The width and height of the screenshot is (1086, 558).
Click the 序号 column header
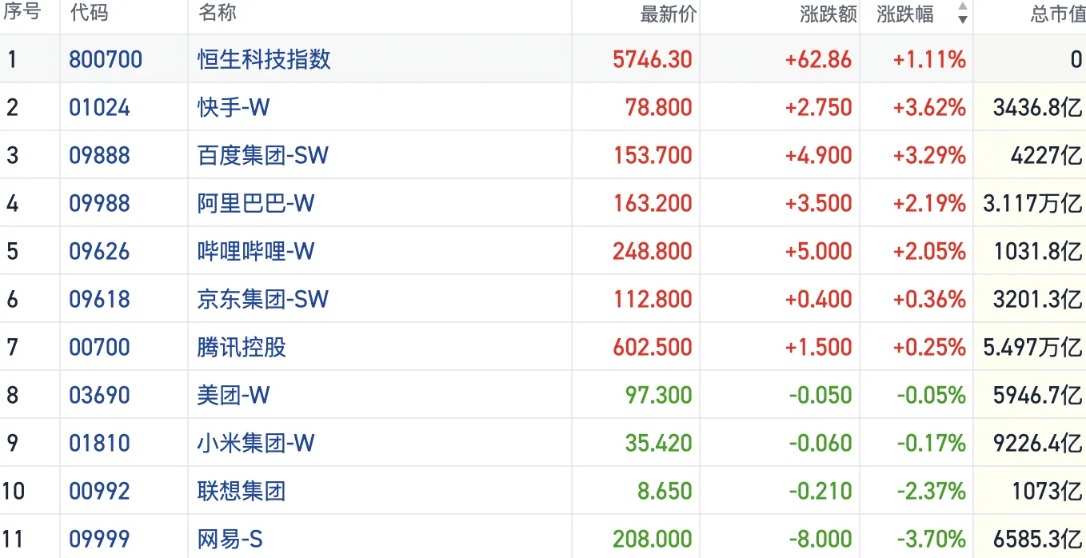click(x=22, y=13)
